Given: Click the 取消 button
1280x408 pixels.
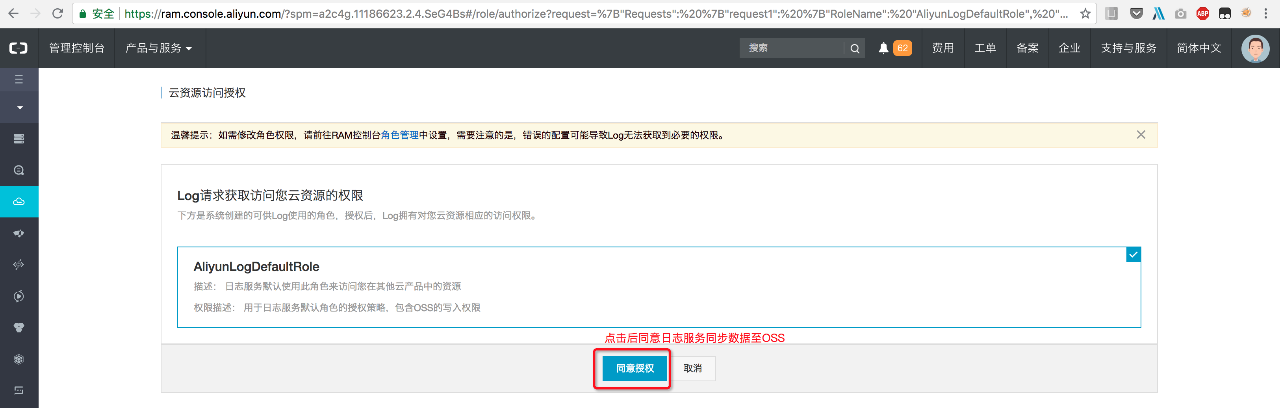Looking at the screenshot, I should pyautogui.click(x=692, y=368).
